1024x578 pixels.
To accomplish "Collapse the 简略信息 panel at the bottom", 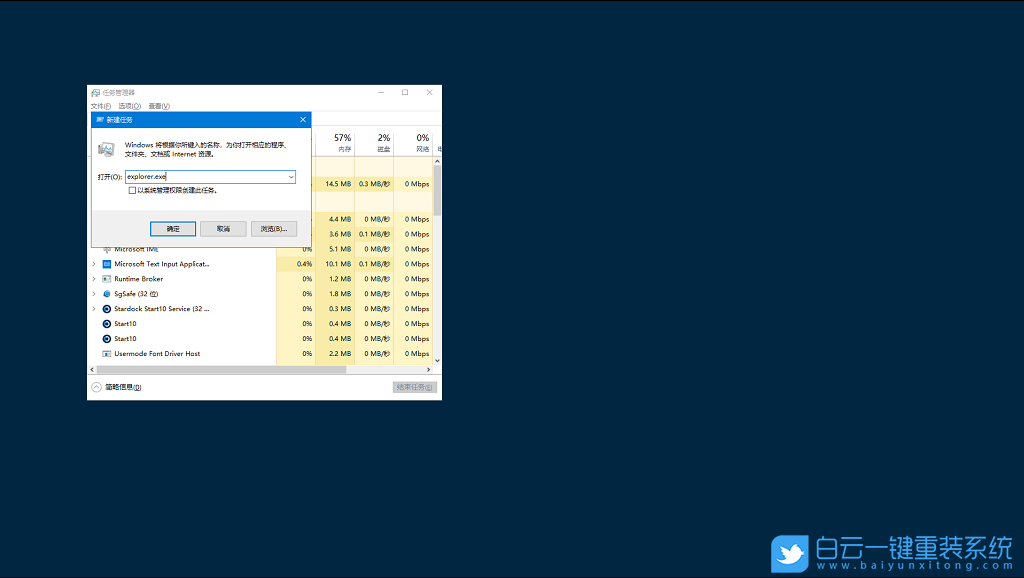I will [94, 386].
